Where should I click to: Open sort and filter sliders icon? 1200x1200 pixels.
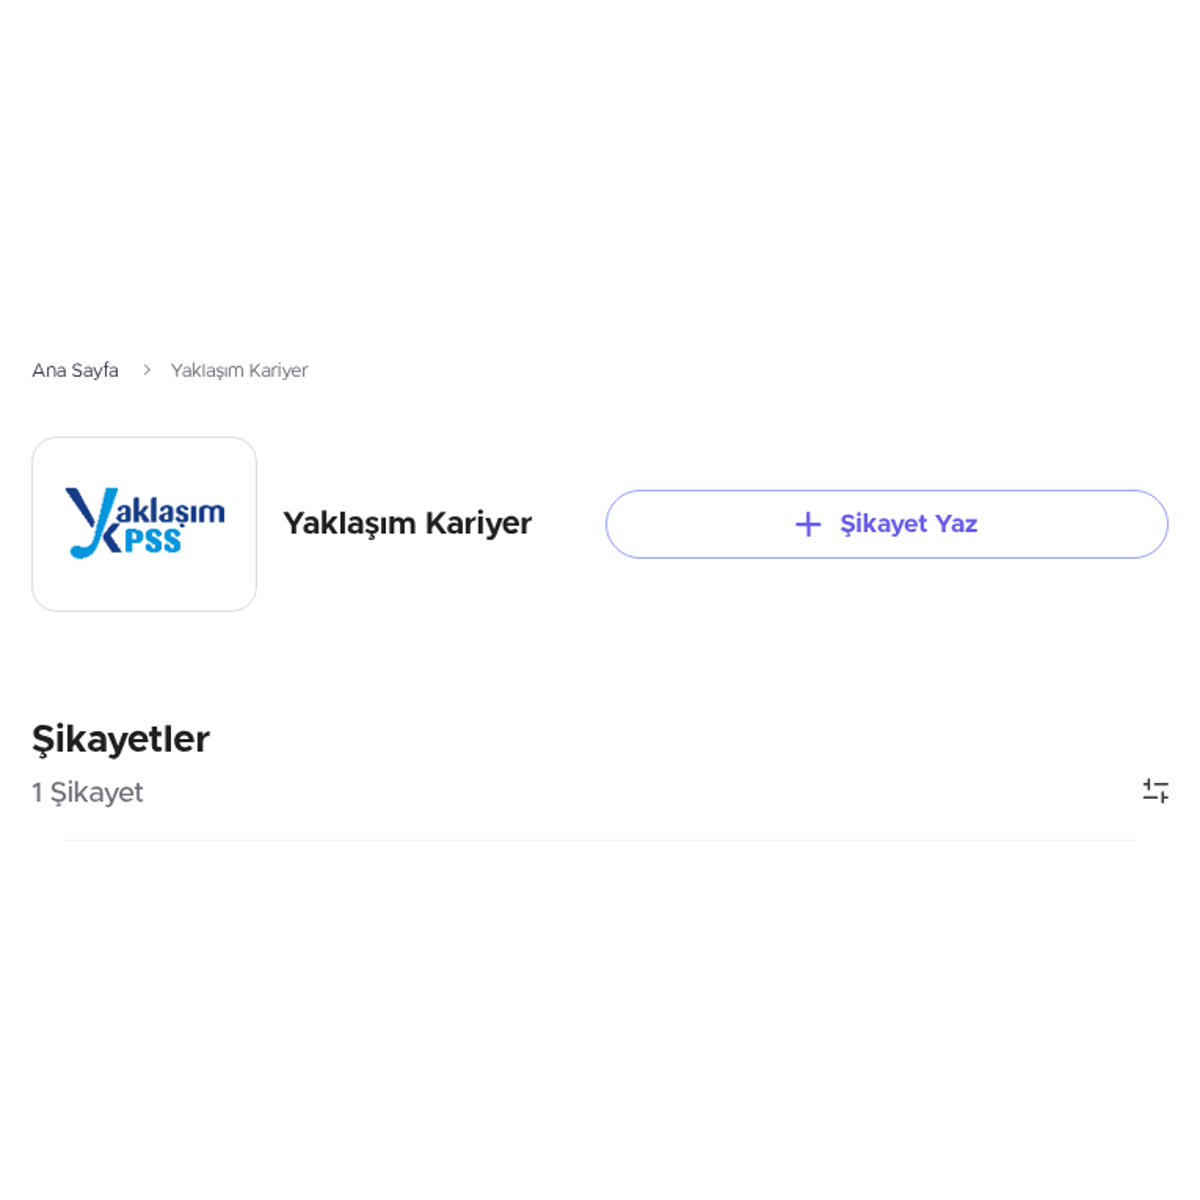1156,791
